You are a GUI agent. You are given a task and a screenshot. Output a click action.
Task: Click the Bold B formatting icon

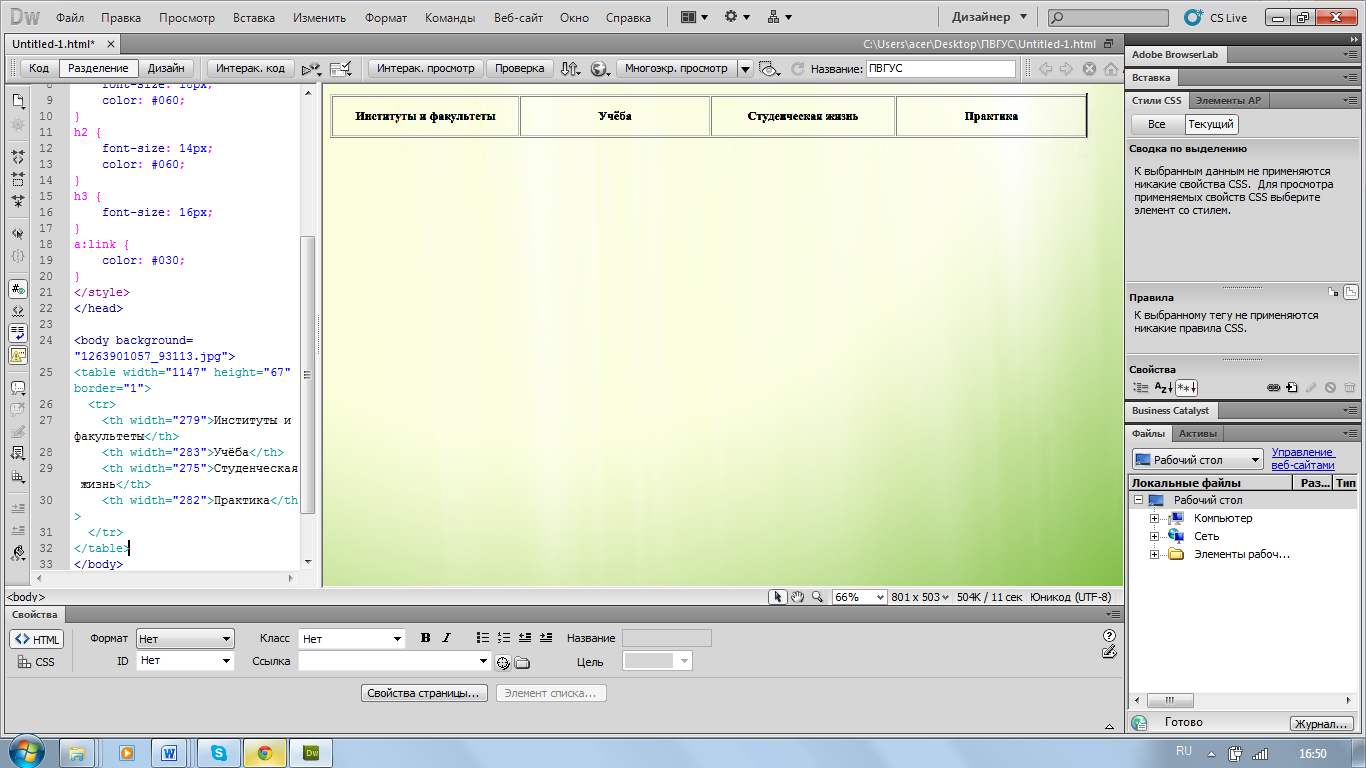425,638
